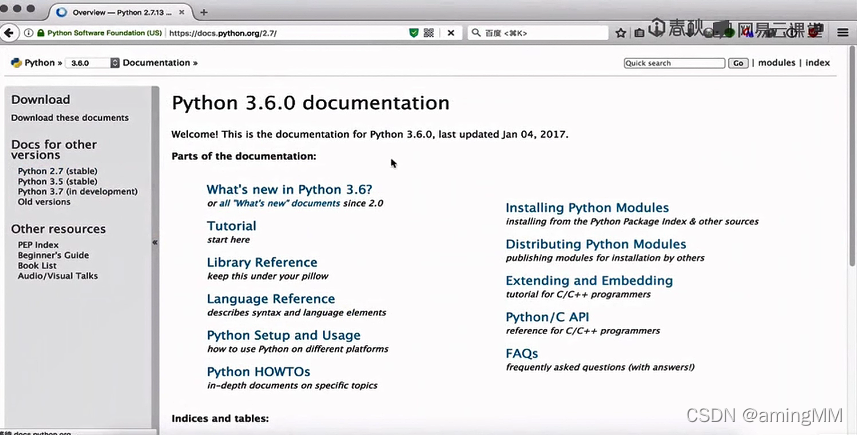Open the Book List link
Image resolution: width=857 pixels, height=435 pixels.
[37, 266]
